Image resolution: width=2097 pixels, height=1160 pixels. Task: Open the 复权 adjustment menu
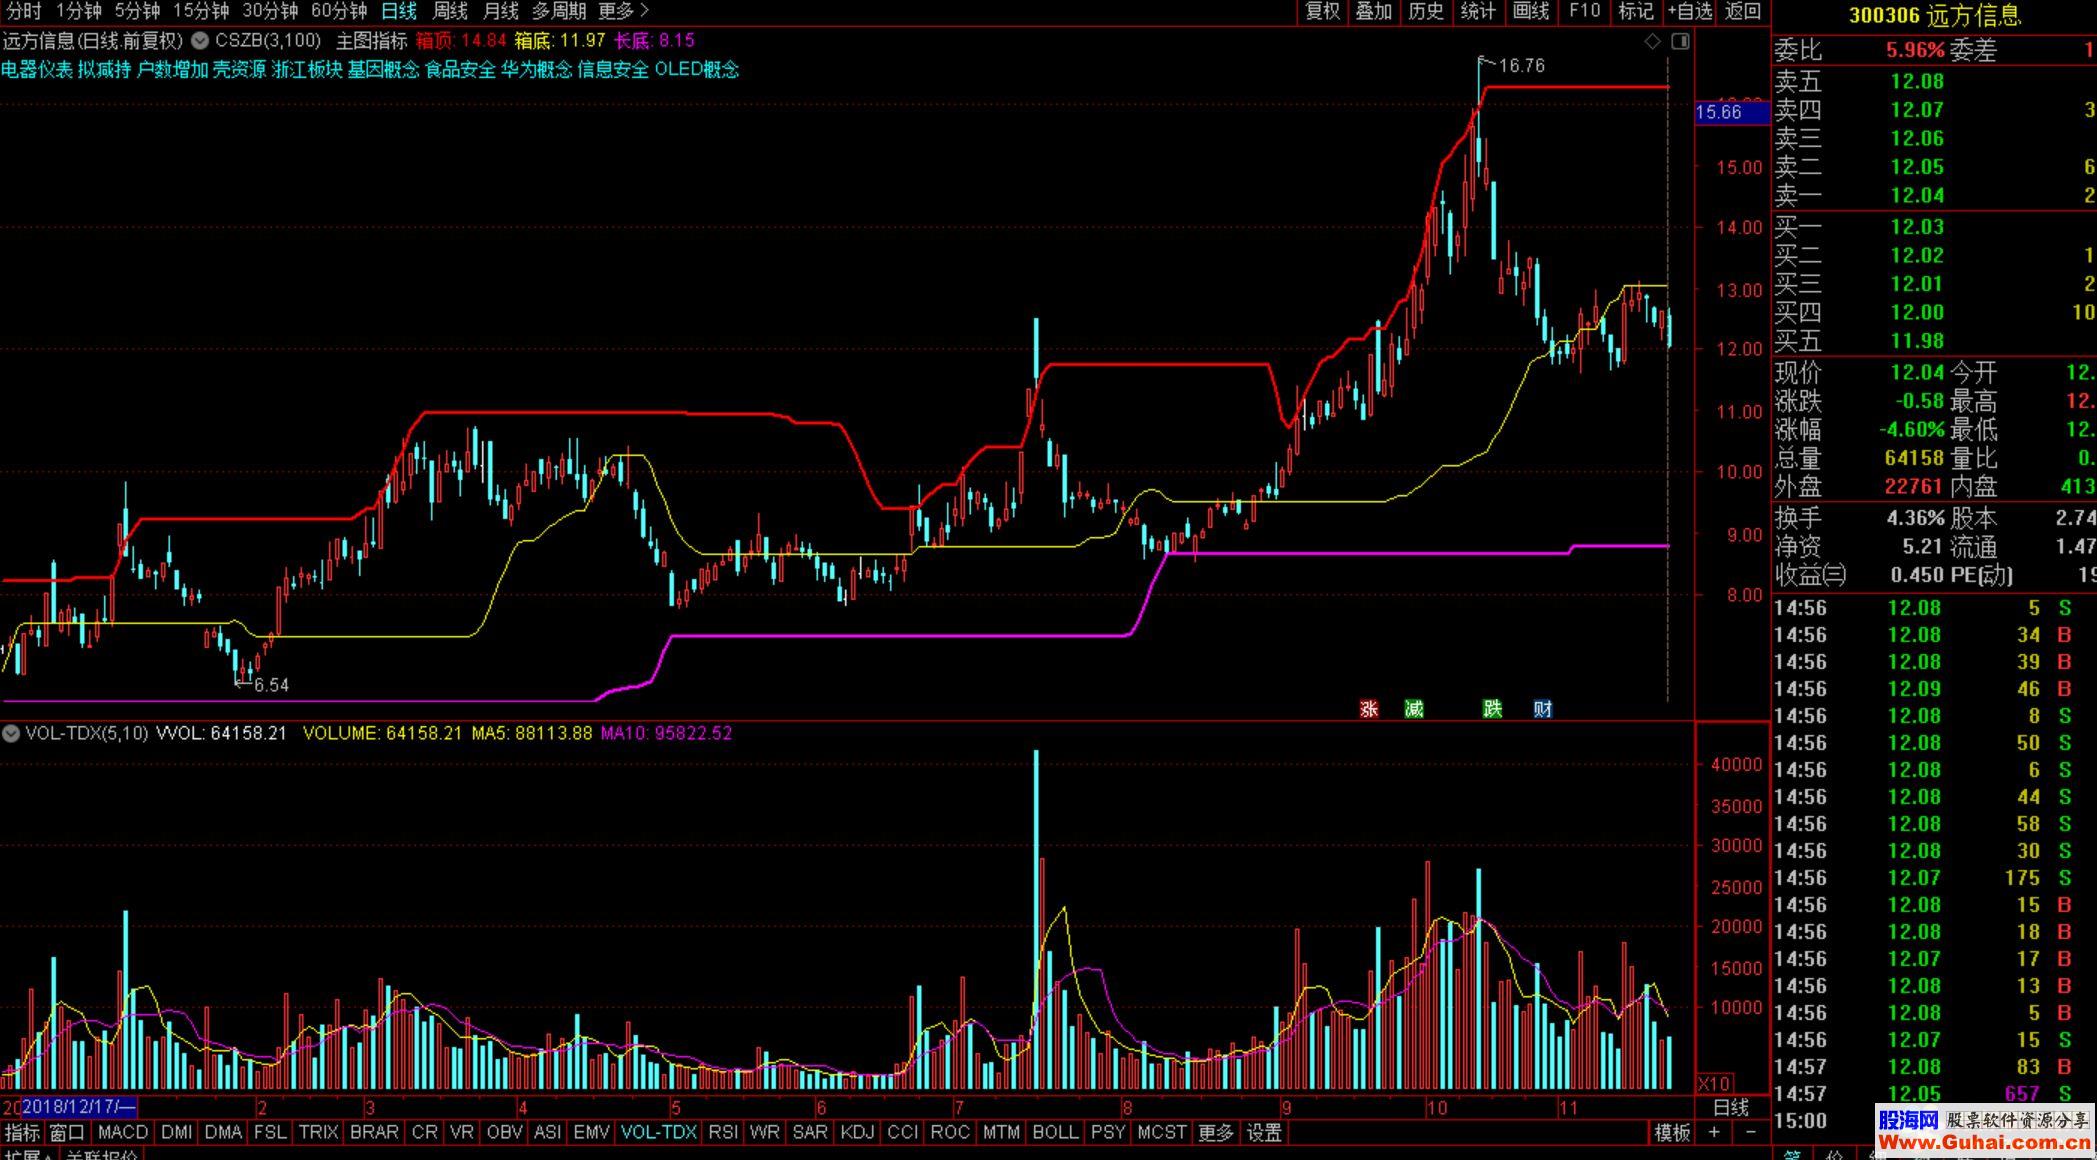[1322, 11]
